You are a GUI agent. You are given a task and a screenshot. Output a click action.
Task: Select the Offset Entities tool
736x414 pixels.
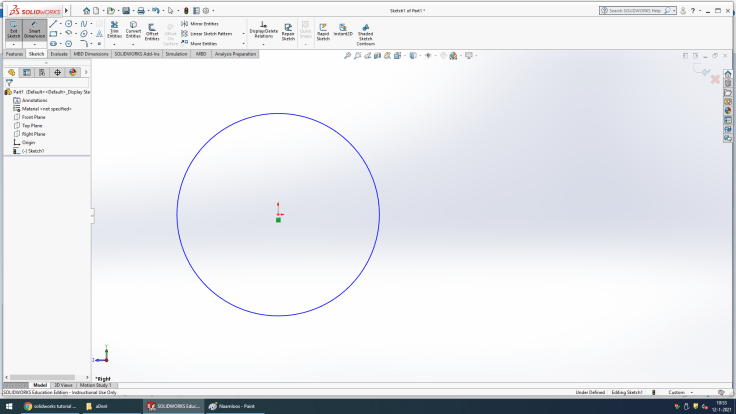(x=152, y=32)
